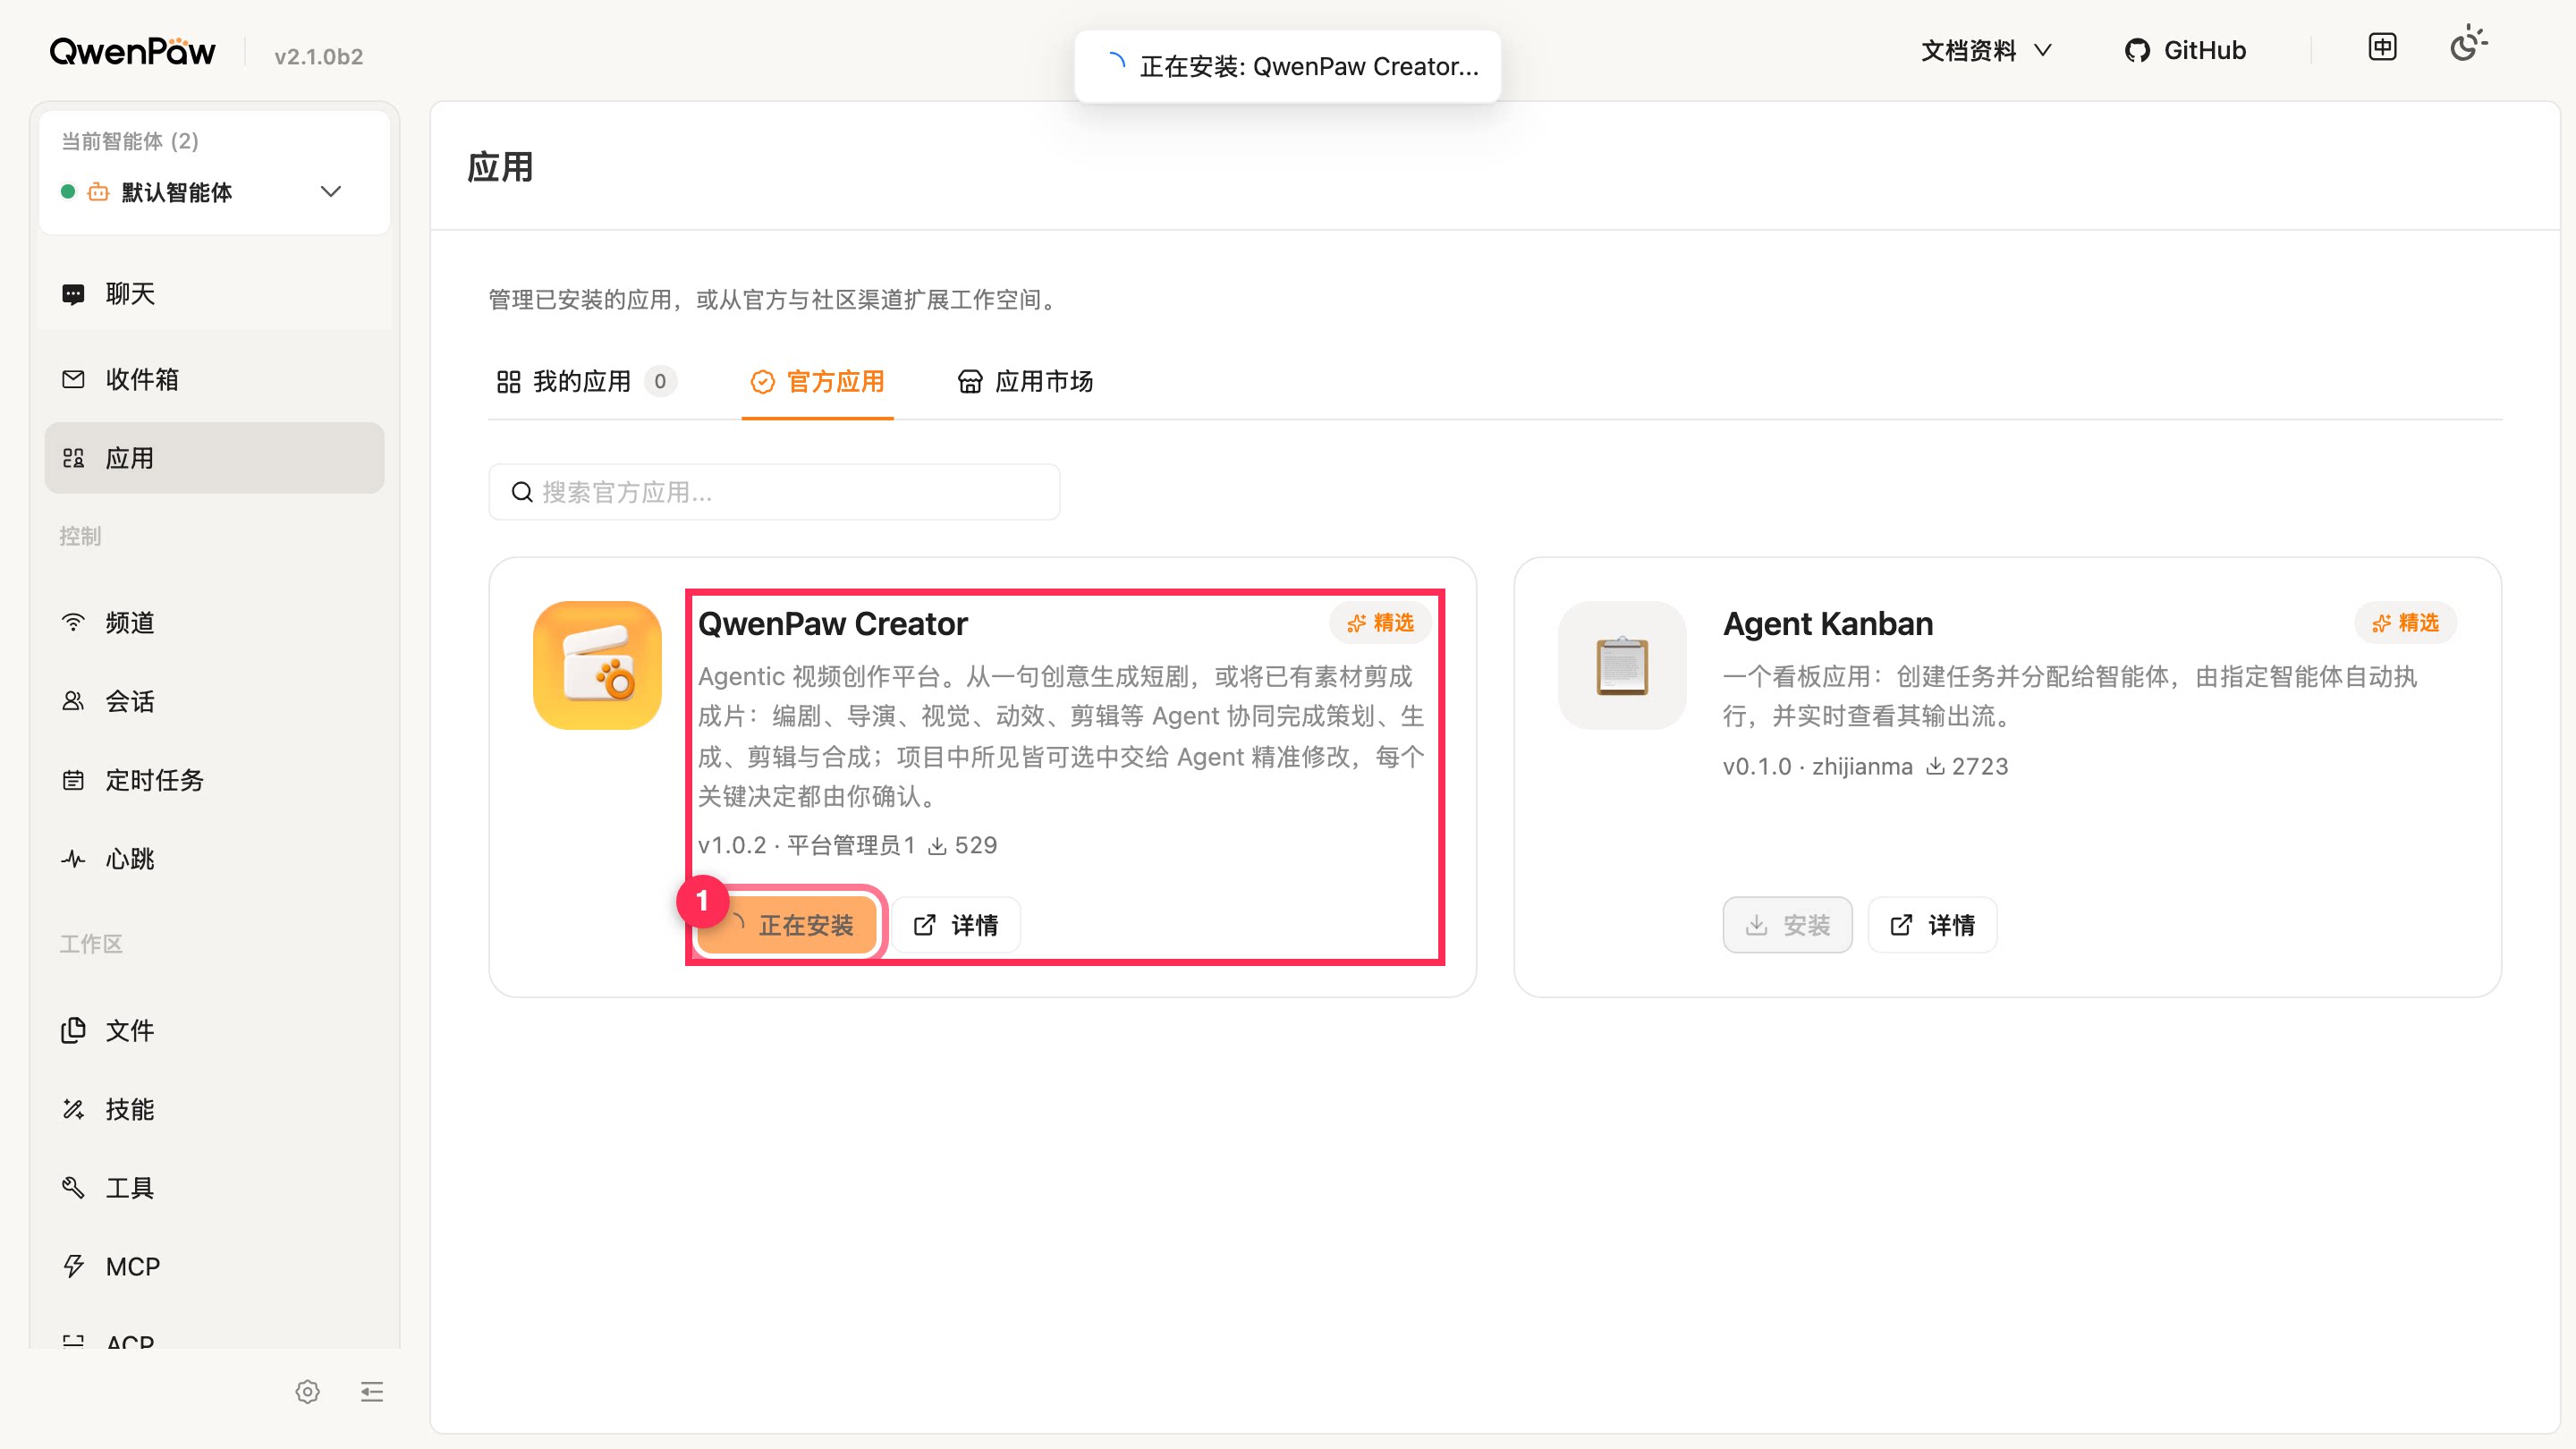This screenshot has width=2576, height=1449.
Task: Collapse the sidebar with the fold icon
Action: tap(372, 1392)
